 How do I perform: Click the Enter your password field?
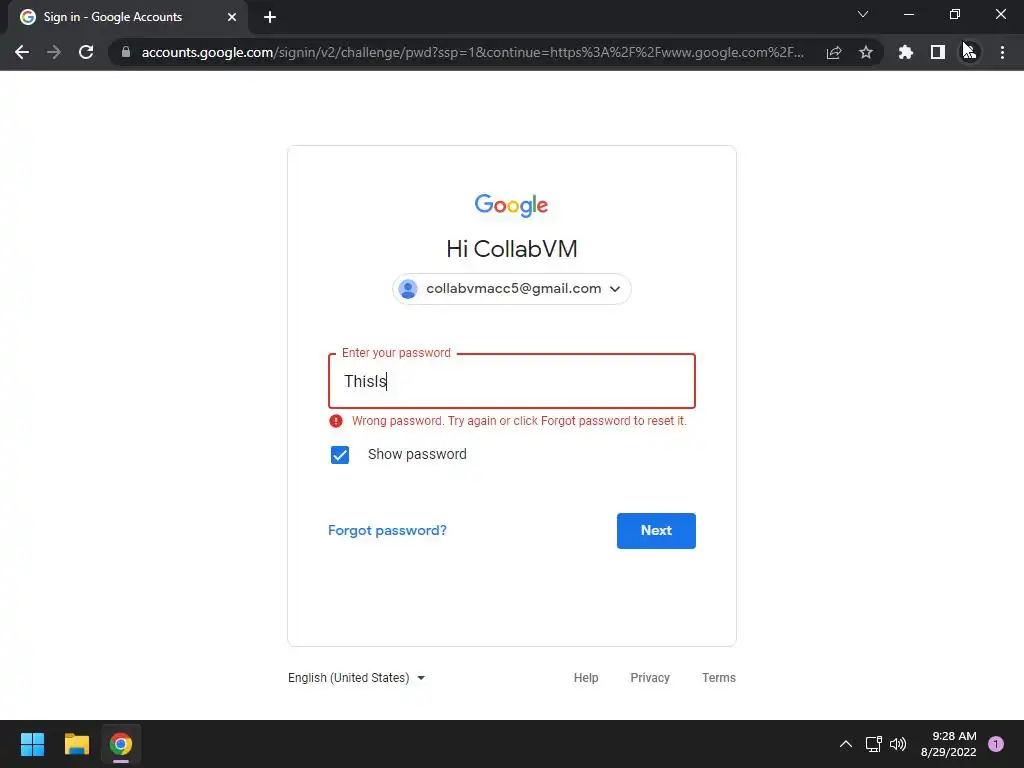pyautogui.click(x=512, y=381)
